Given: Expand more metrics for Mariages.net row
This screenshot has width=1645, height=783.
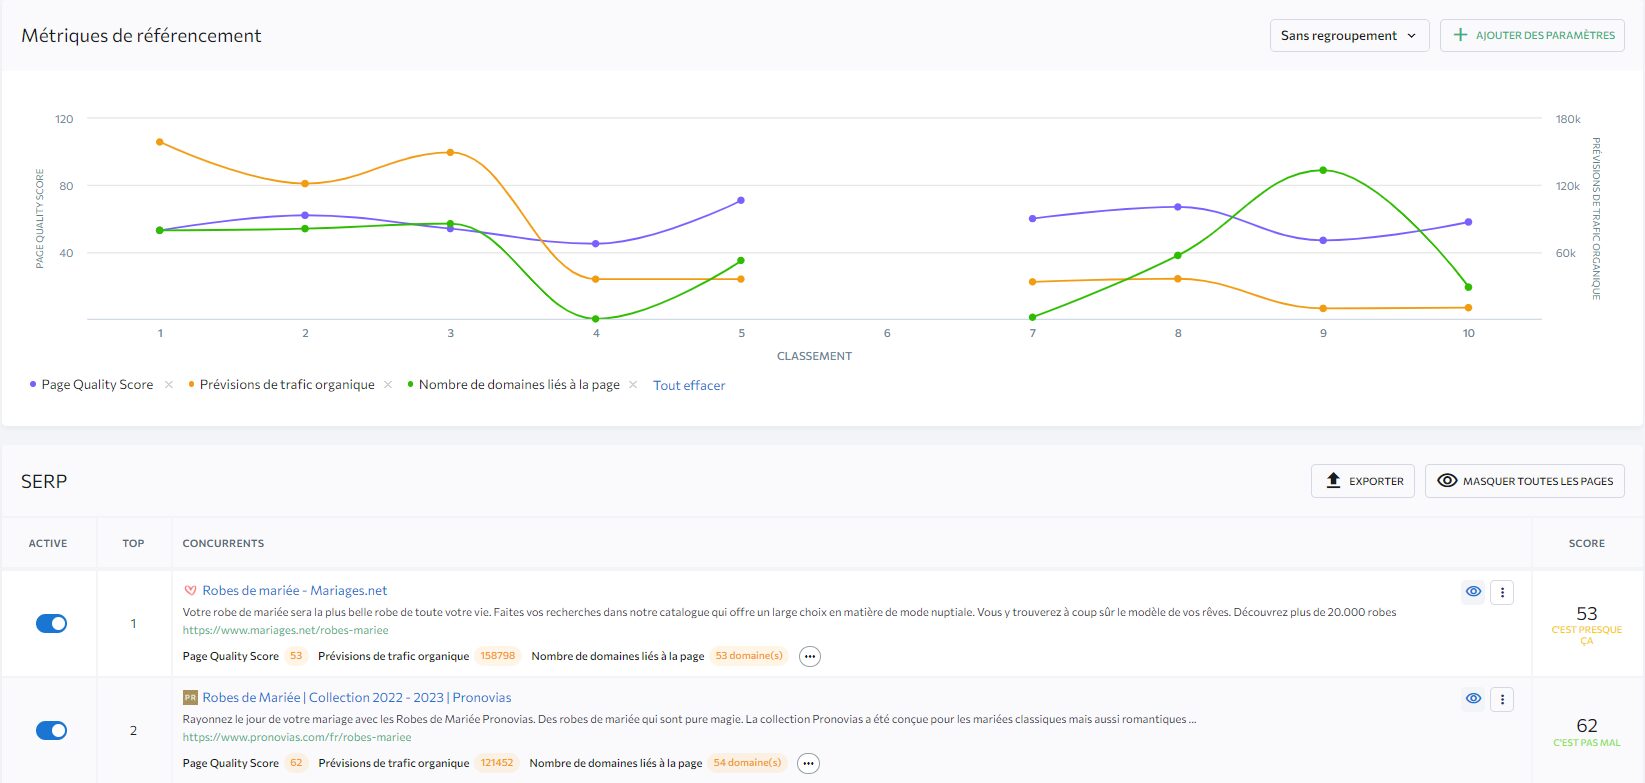Looking at the screenshot, I should [x=810, y=657].
